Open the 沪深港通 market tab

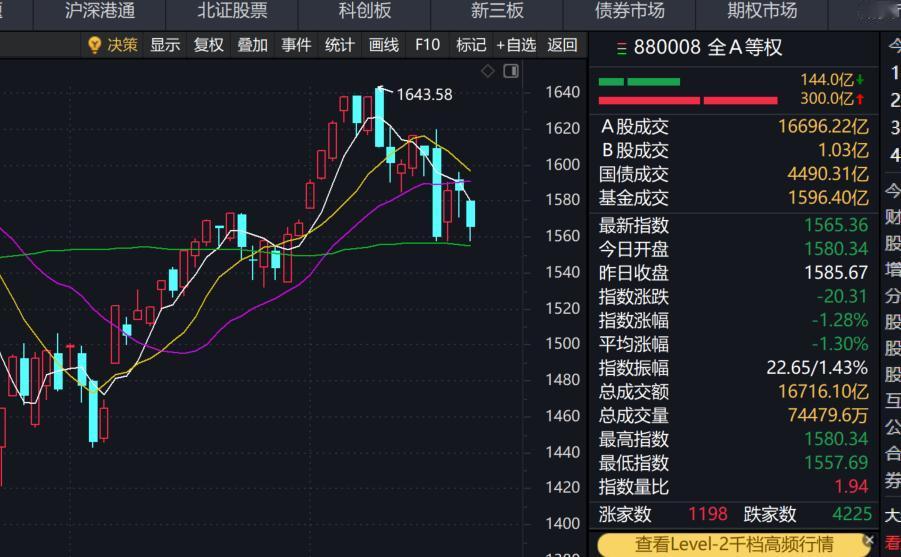pyautogui.click(x=100, y=11)
